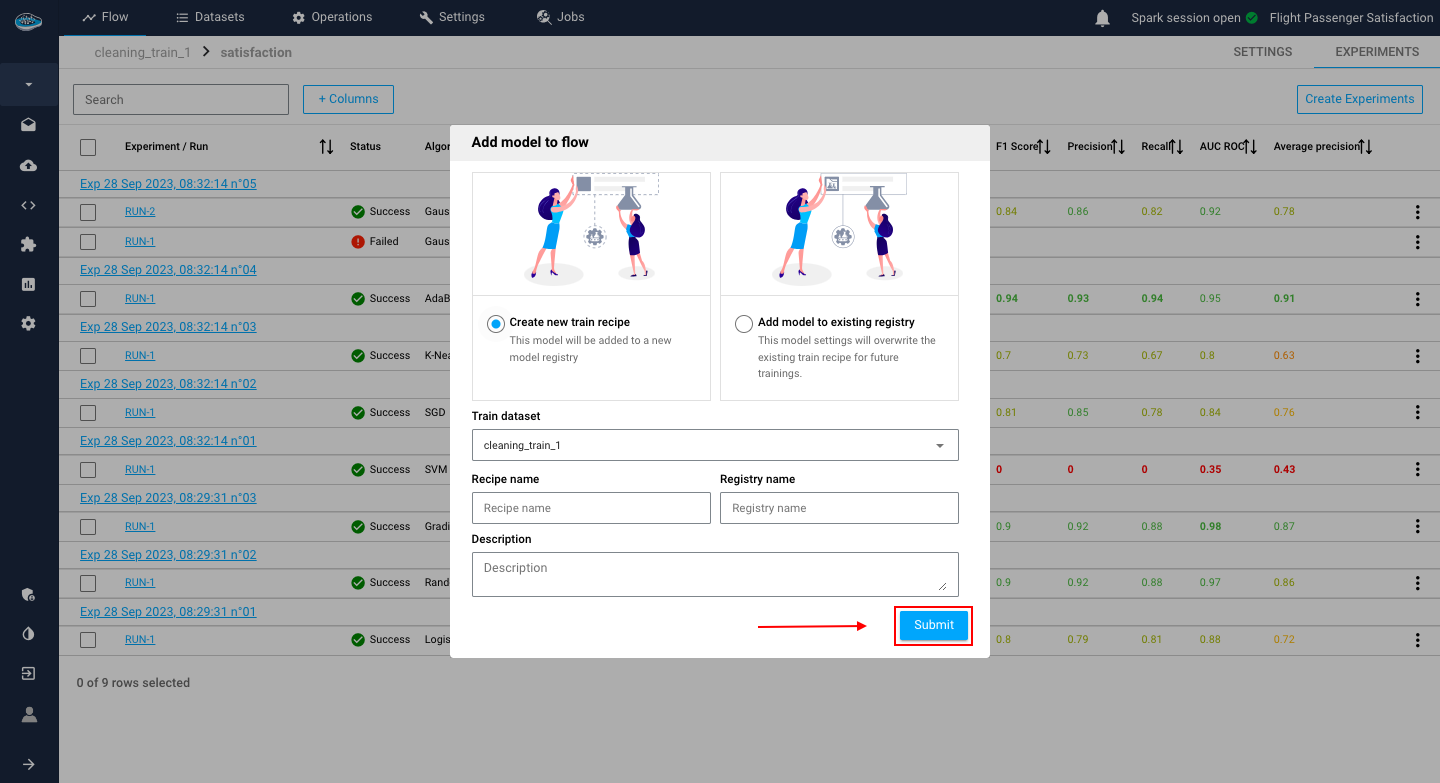Click the Submit button
Viewport: 1440px width, 783px height.
933,625
